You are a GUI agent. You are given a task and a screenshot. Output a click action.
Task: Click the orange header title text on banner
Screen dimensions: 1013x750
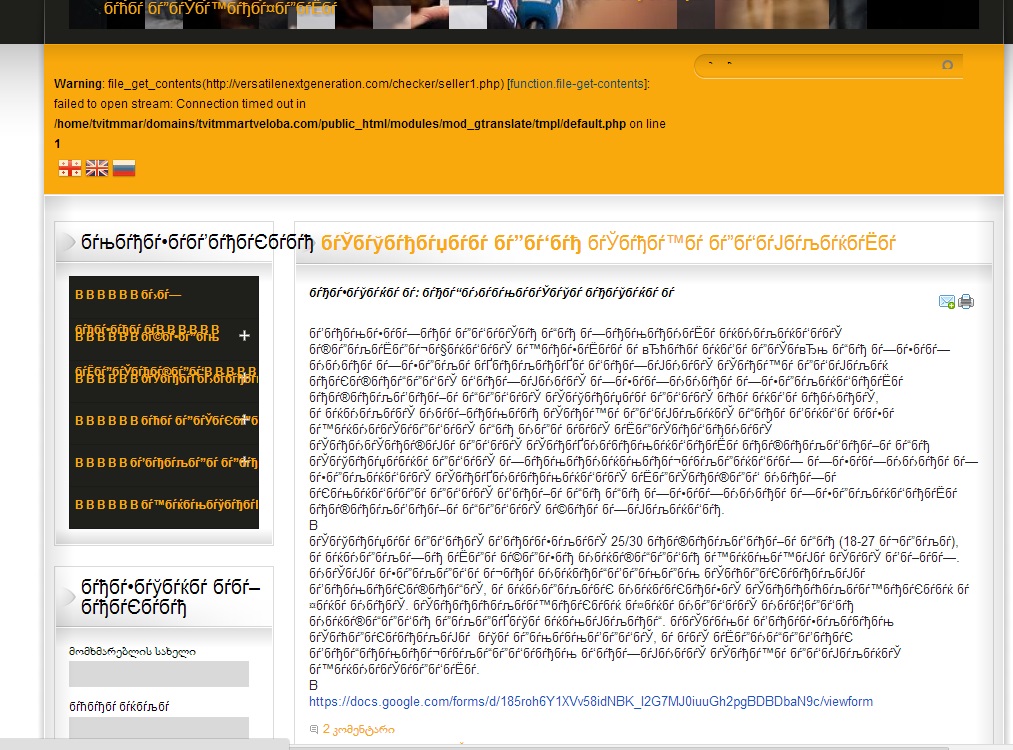click(x=220, y=9)
